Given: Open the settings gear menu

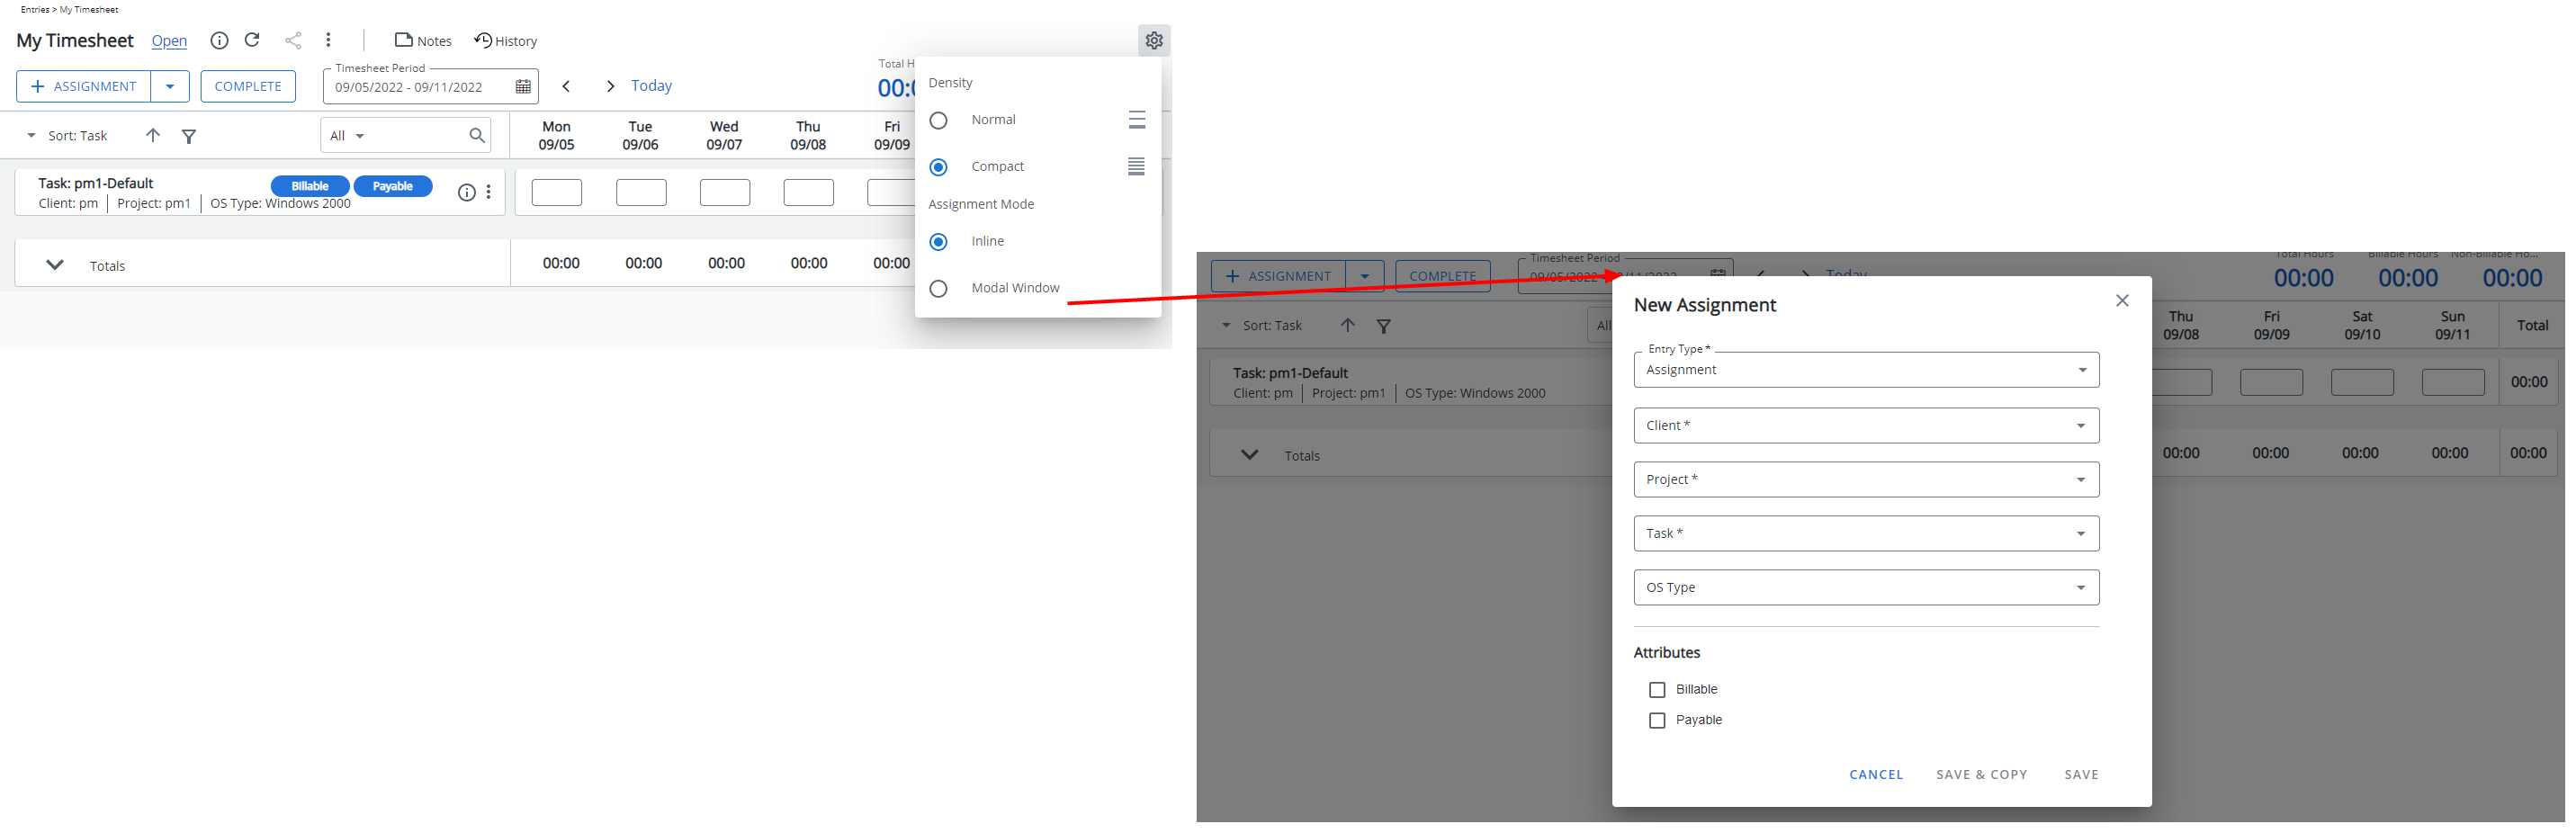Looking at the screenshot, I should pos(1154,41).
